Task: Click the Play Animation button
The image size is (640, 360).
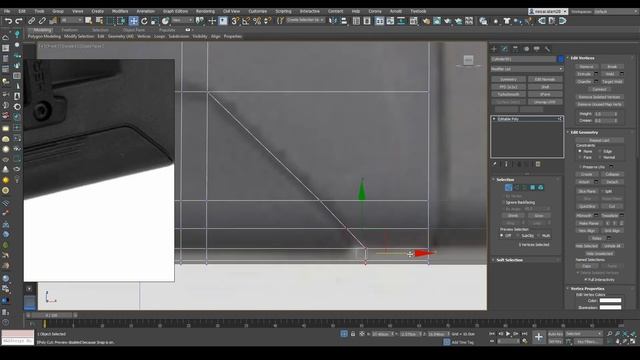Action: click(508, 334)
